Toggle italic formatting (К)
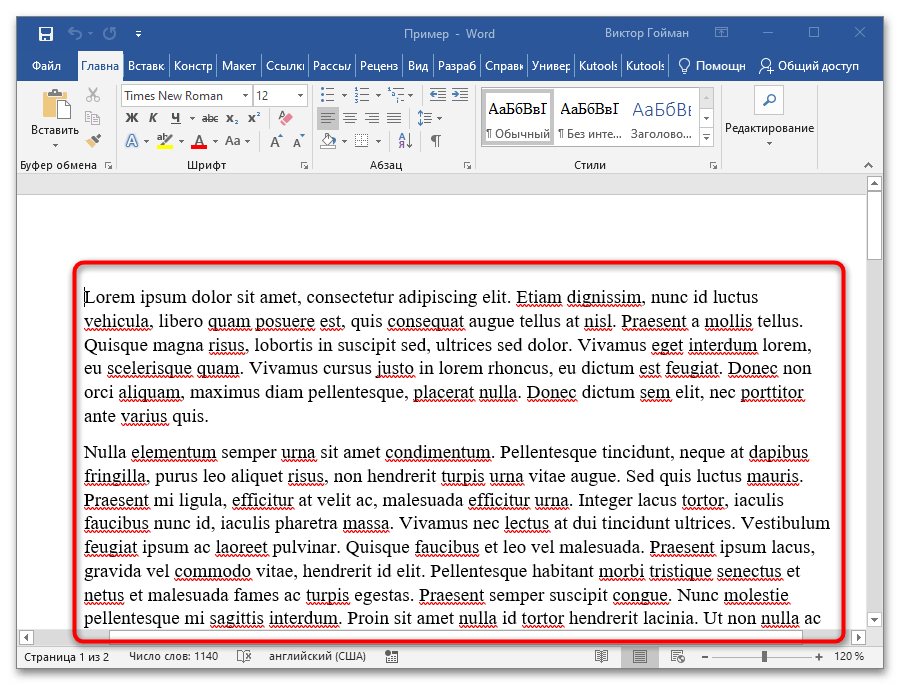The width and height of the screenshot is (900, 685). coord(151,118)
